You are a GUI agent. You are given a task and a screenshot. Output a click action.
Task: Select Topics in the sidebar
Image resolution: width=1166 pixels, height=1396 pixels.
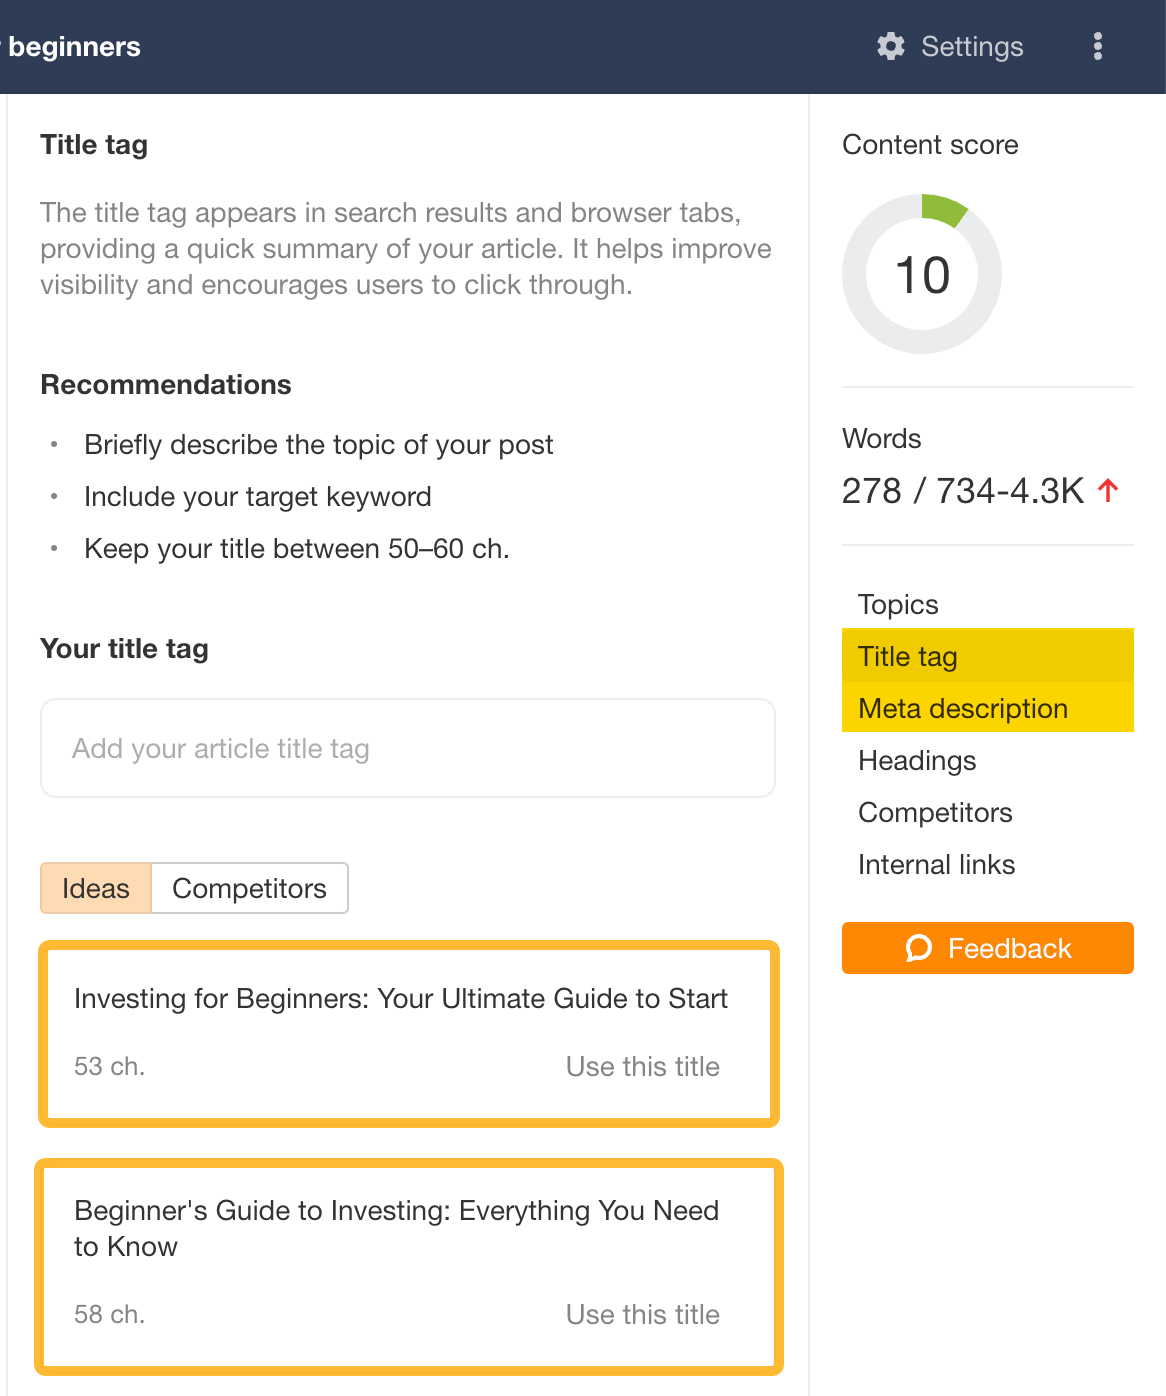click(x=897, y=604)
